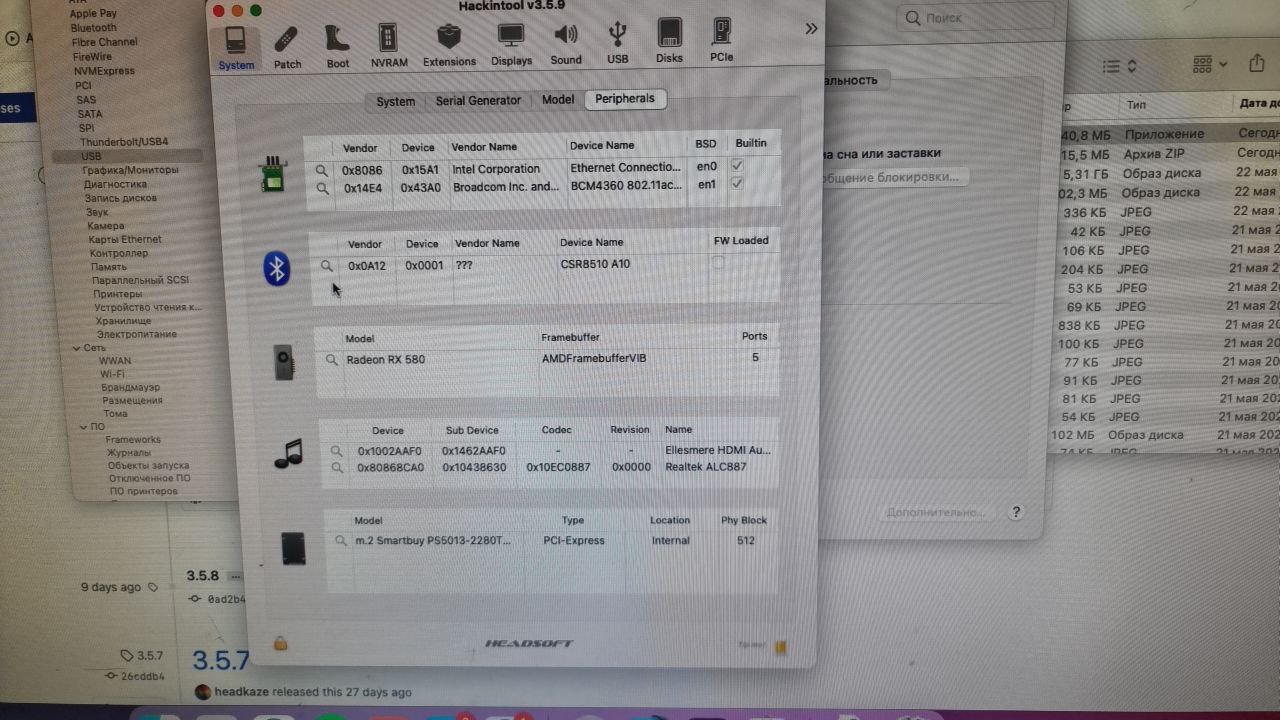Click magnifier icon for Ellesmere HDMI audio row
Viewport: 1280px width, 720px height.
point(338,451)
